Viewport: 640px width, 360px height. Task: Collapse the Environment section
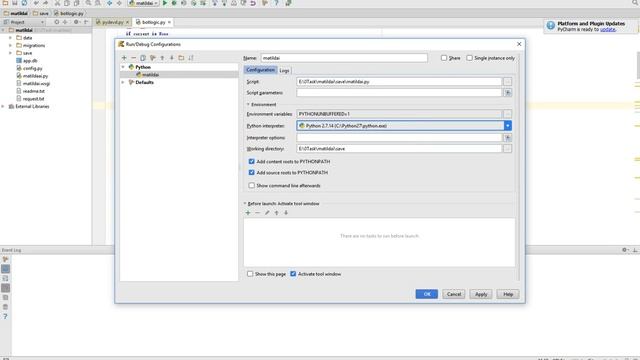pyautogui.click(x=248, y=104)
